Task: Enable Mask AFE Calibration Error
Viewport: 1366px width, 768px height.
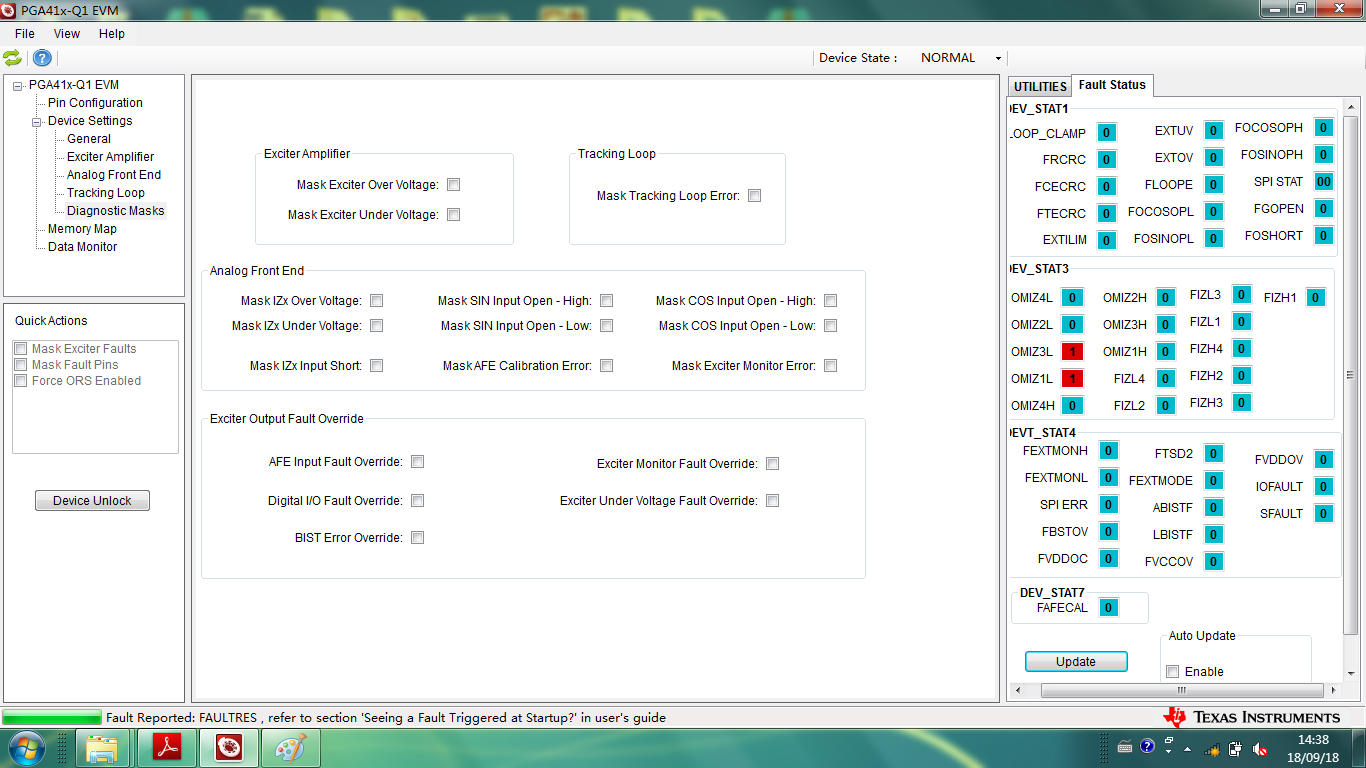Action: (607, 366)
